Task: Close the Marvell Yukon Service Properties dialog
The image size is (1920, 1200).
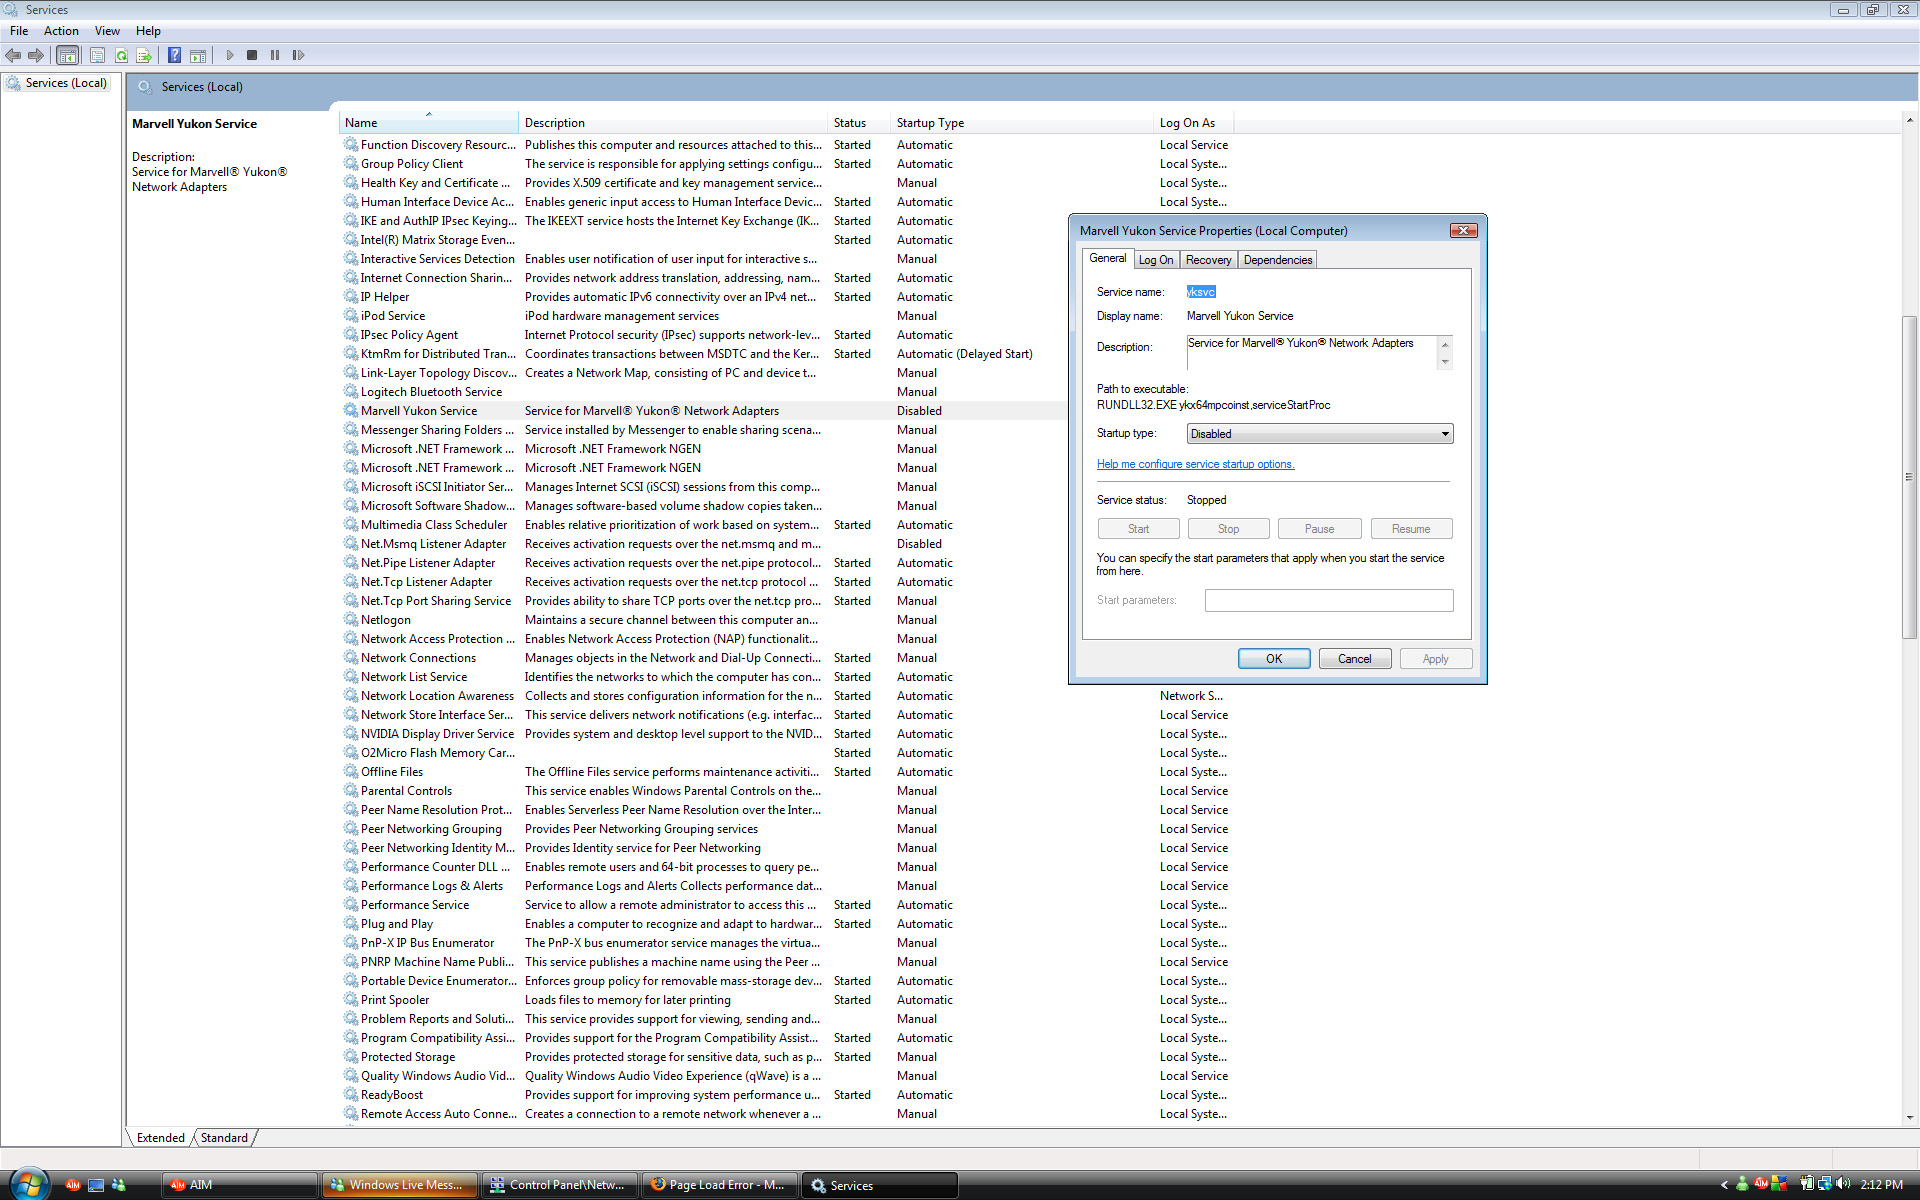Action: [1464, 231]
